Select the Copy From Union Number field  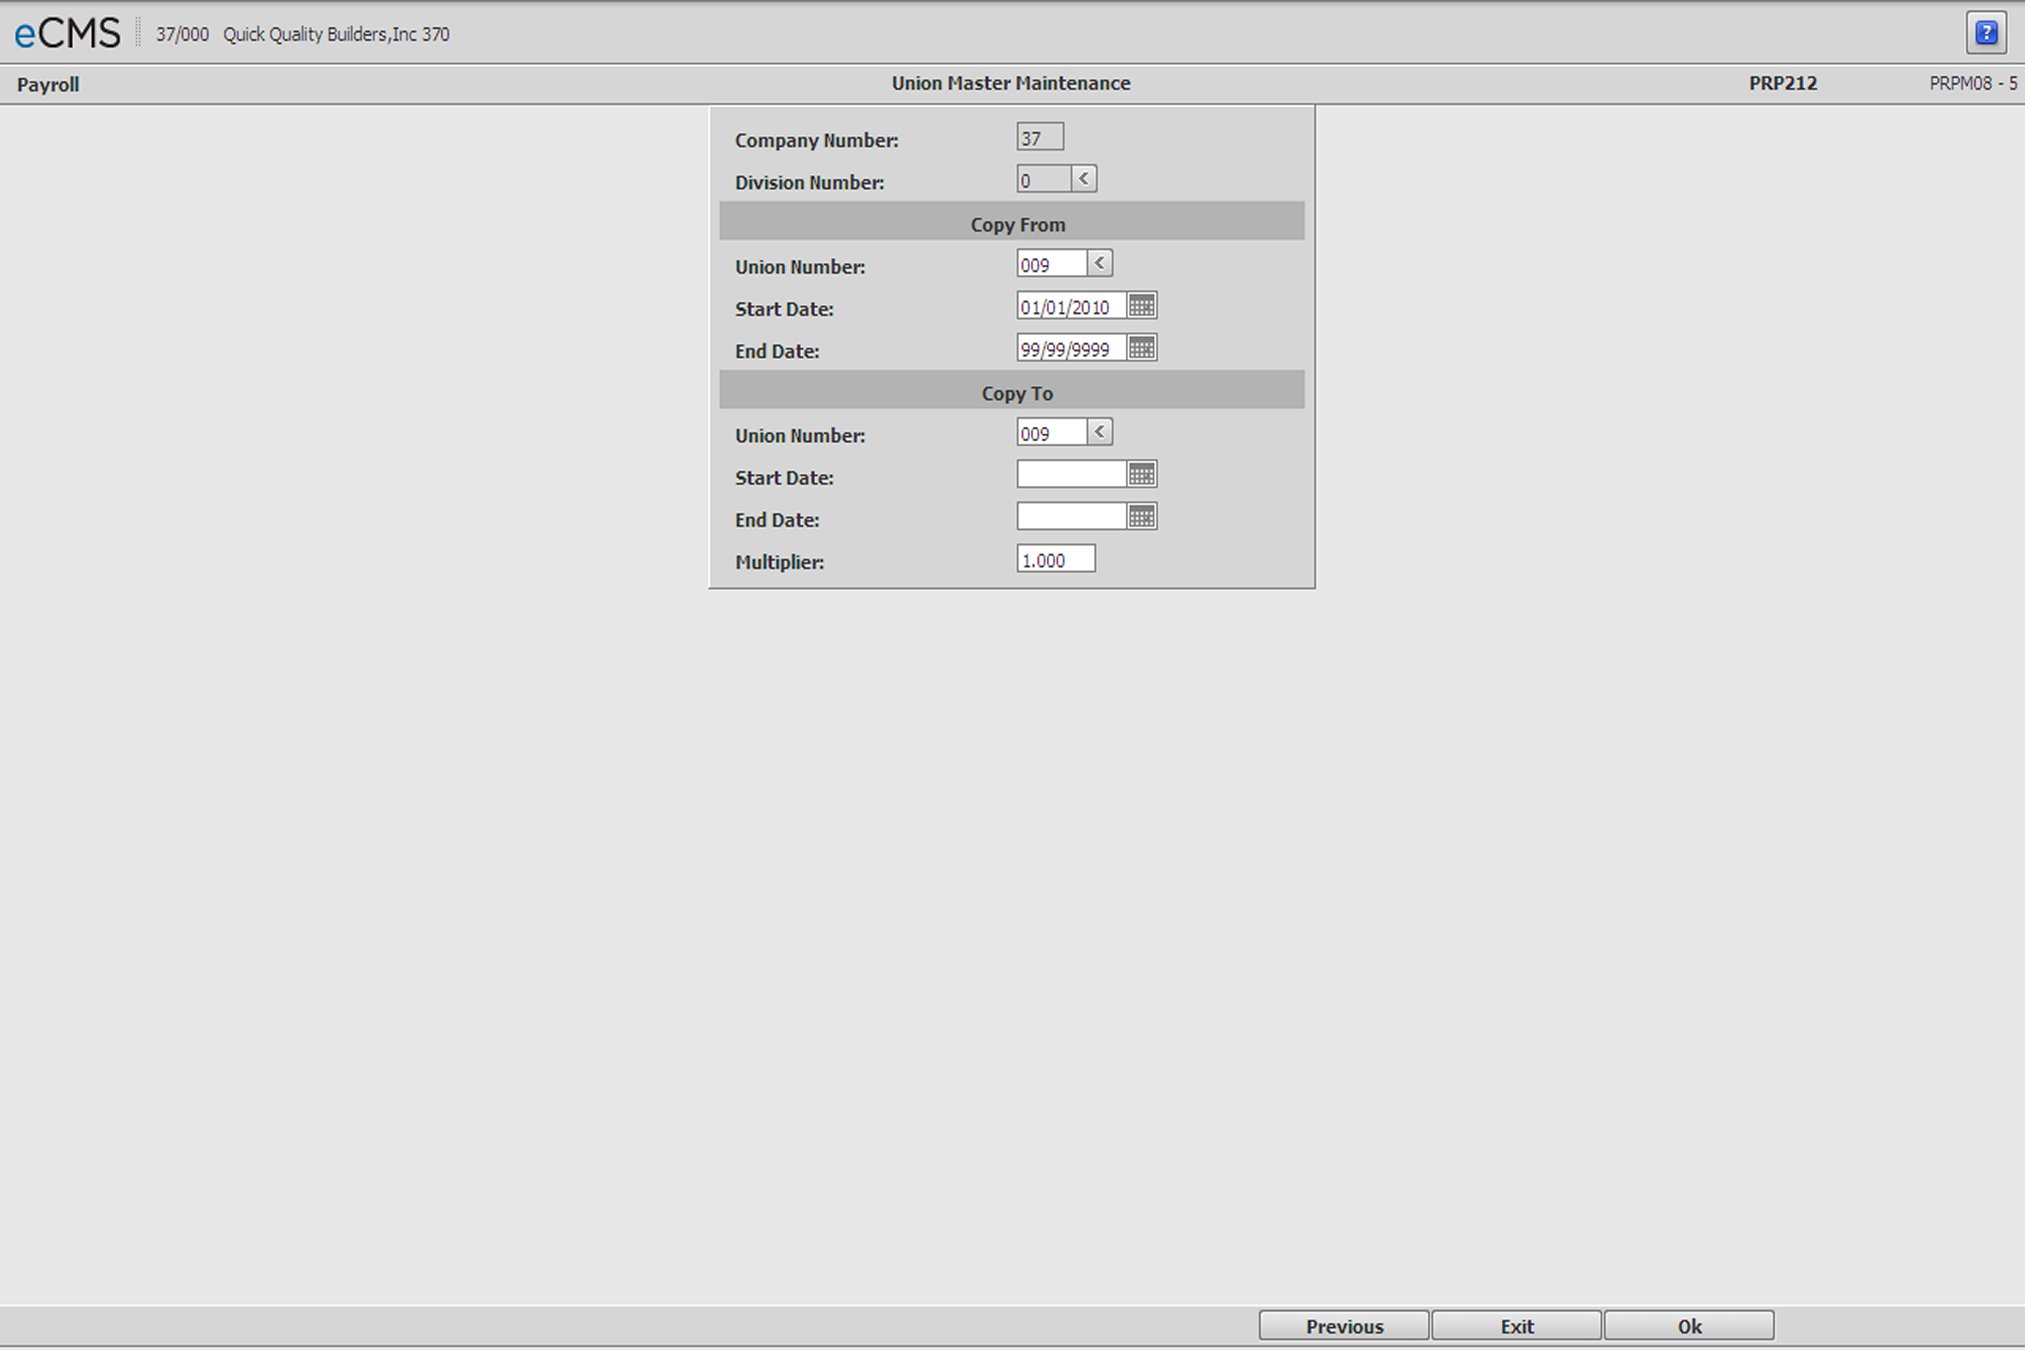1052,264
